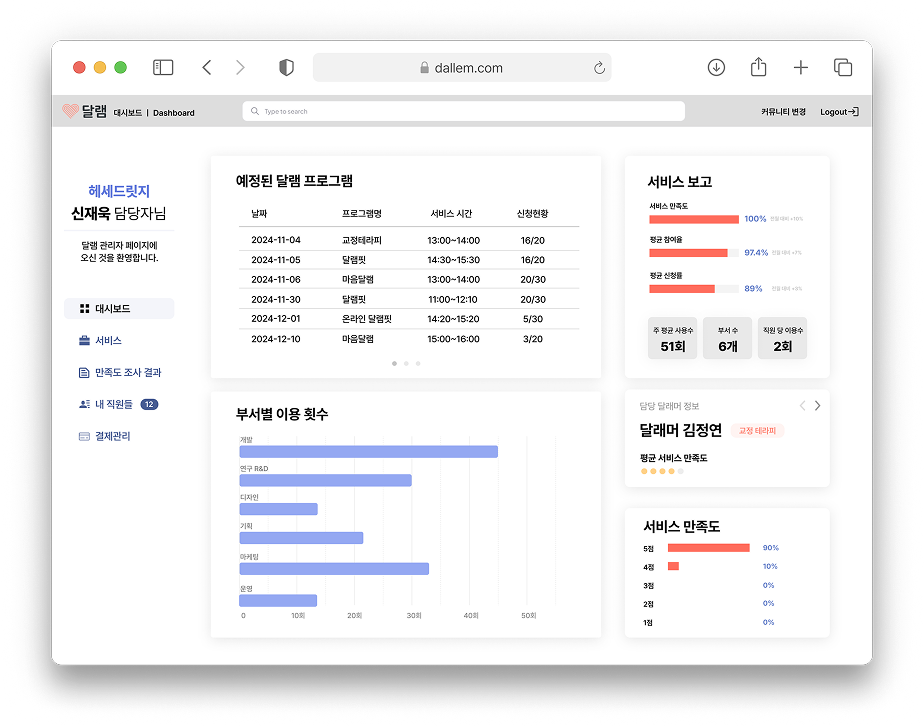Open the 결제관리 menu item
Screen dimensions: 924x726
pos(105,437)
